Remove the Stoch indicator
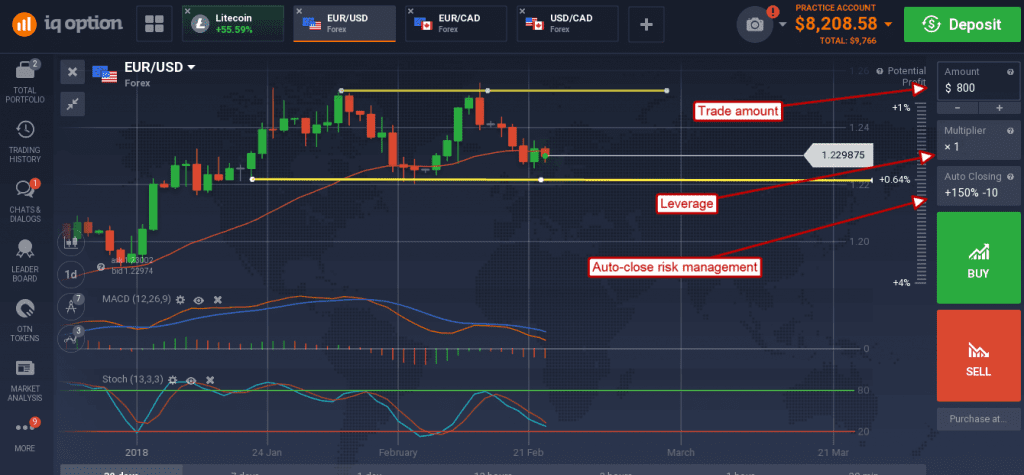1024x475 pixels. 210,380
